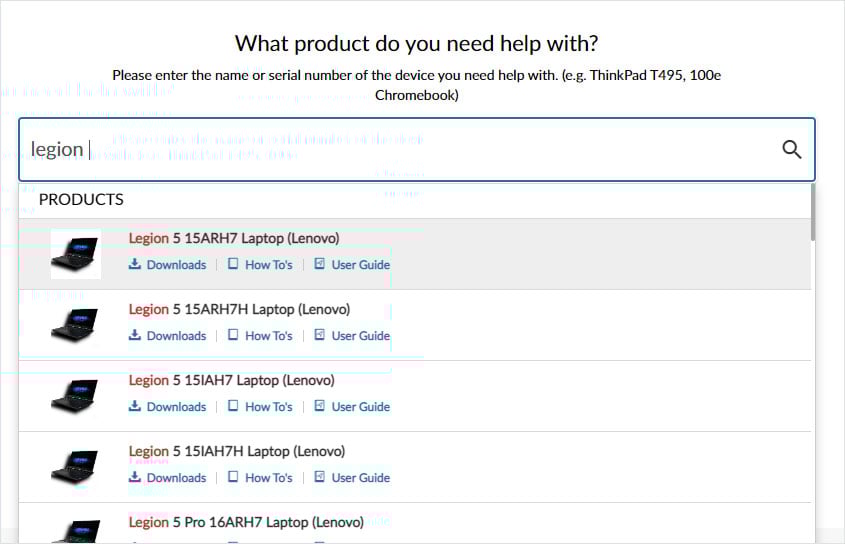Select Legion 5 15ARH7H Laptop from suggestions
This screenshot has width=845, height=544.
click(x=239, y=309)
